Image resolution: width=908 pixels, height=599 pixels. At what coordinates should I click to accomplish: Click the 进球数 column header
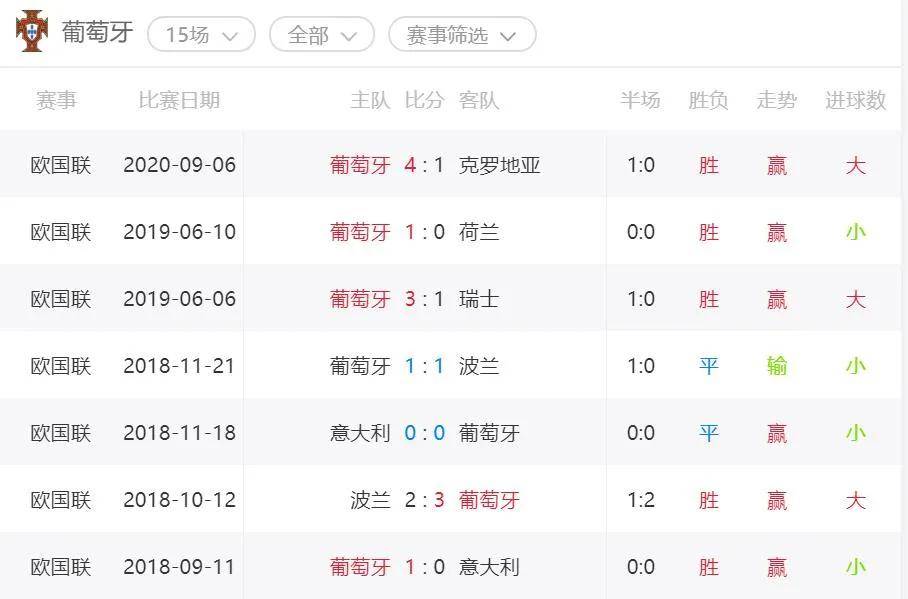tap(855, 100)
